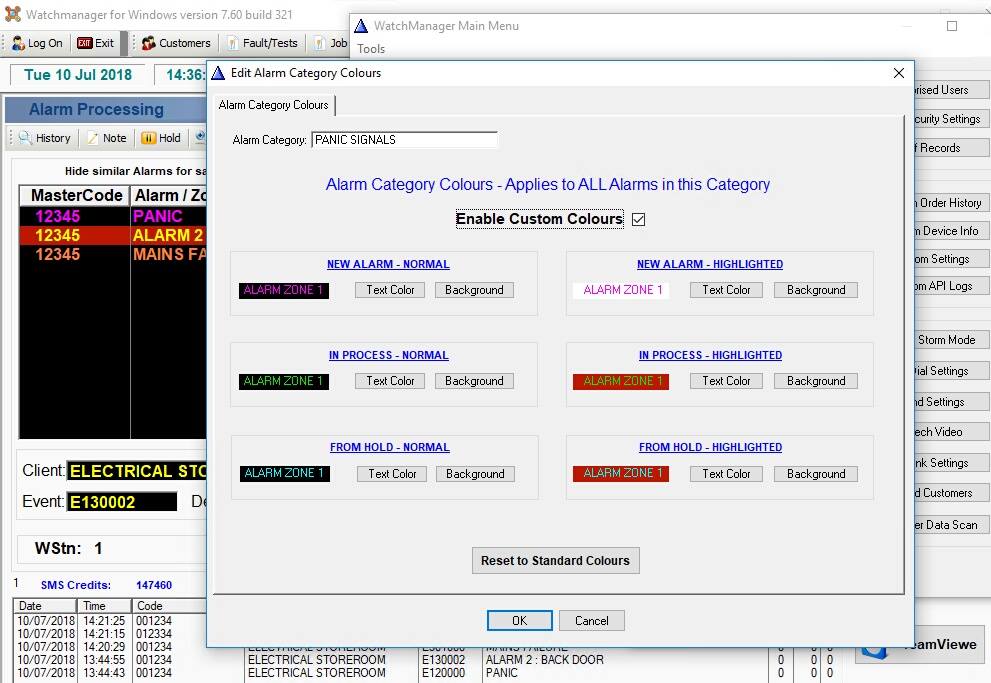Image resolution: width=991 pixels, height=683 pixels.
Task: Click the FROM HOLD - NORMAL heading link
Action: pos(390,447)
